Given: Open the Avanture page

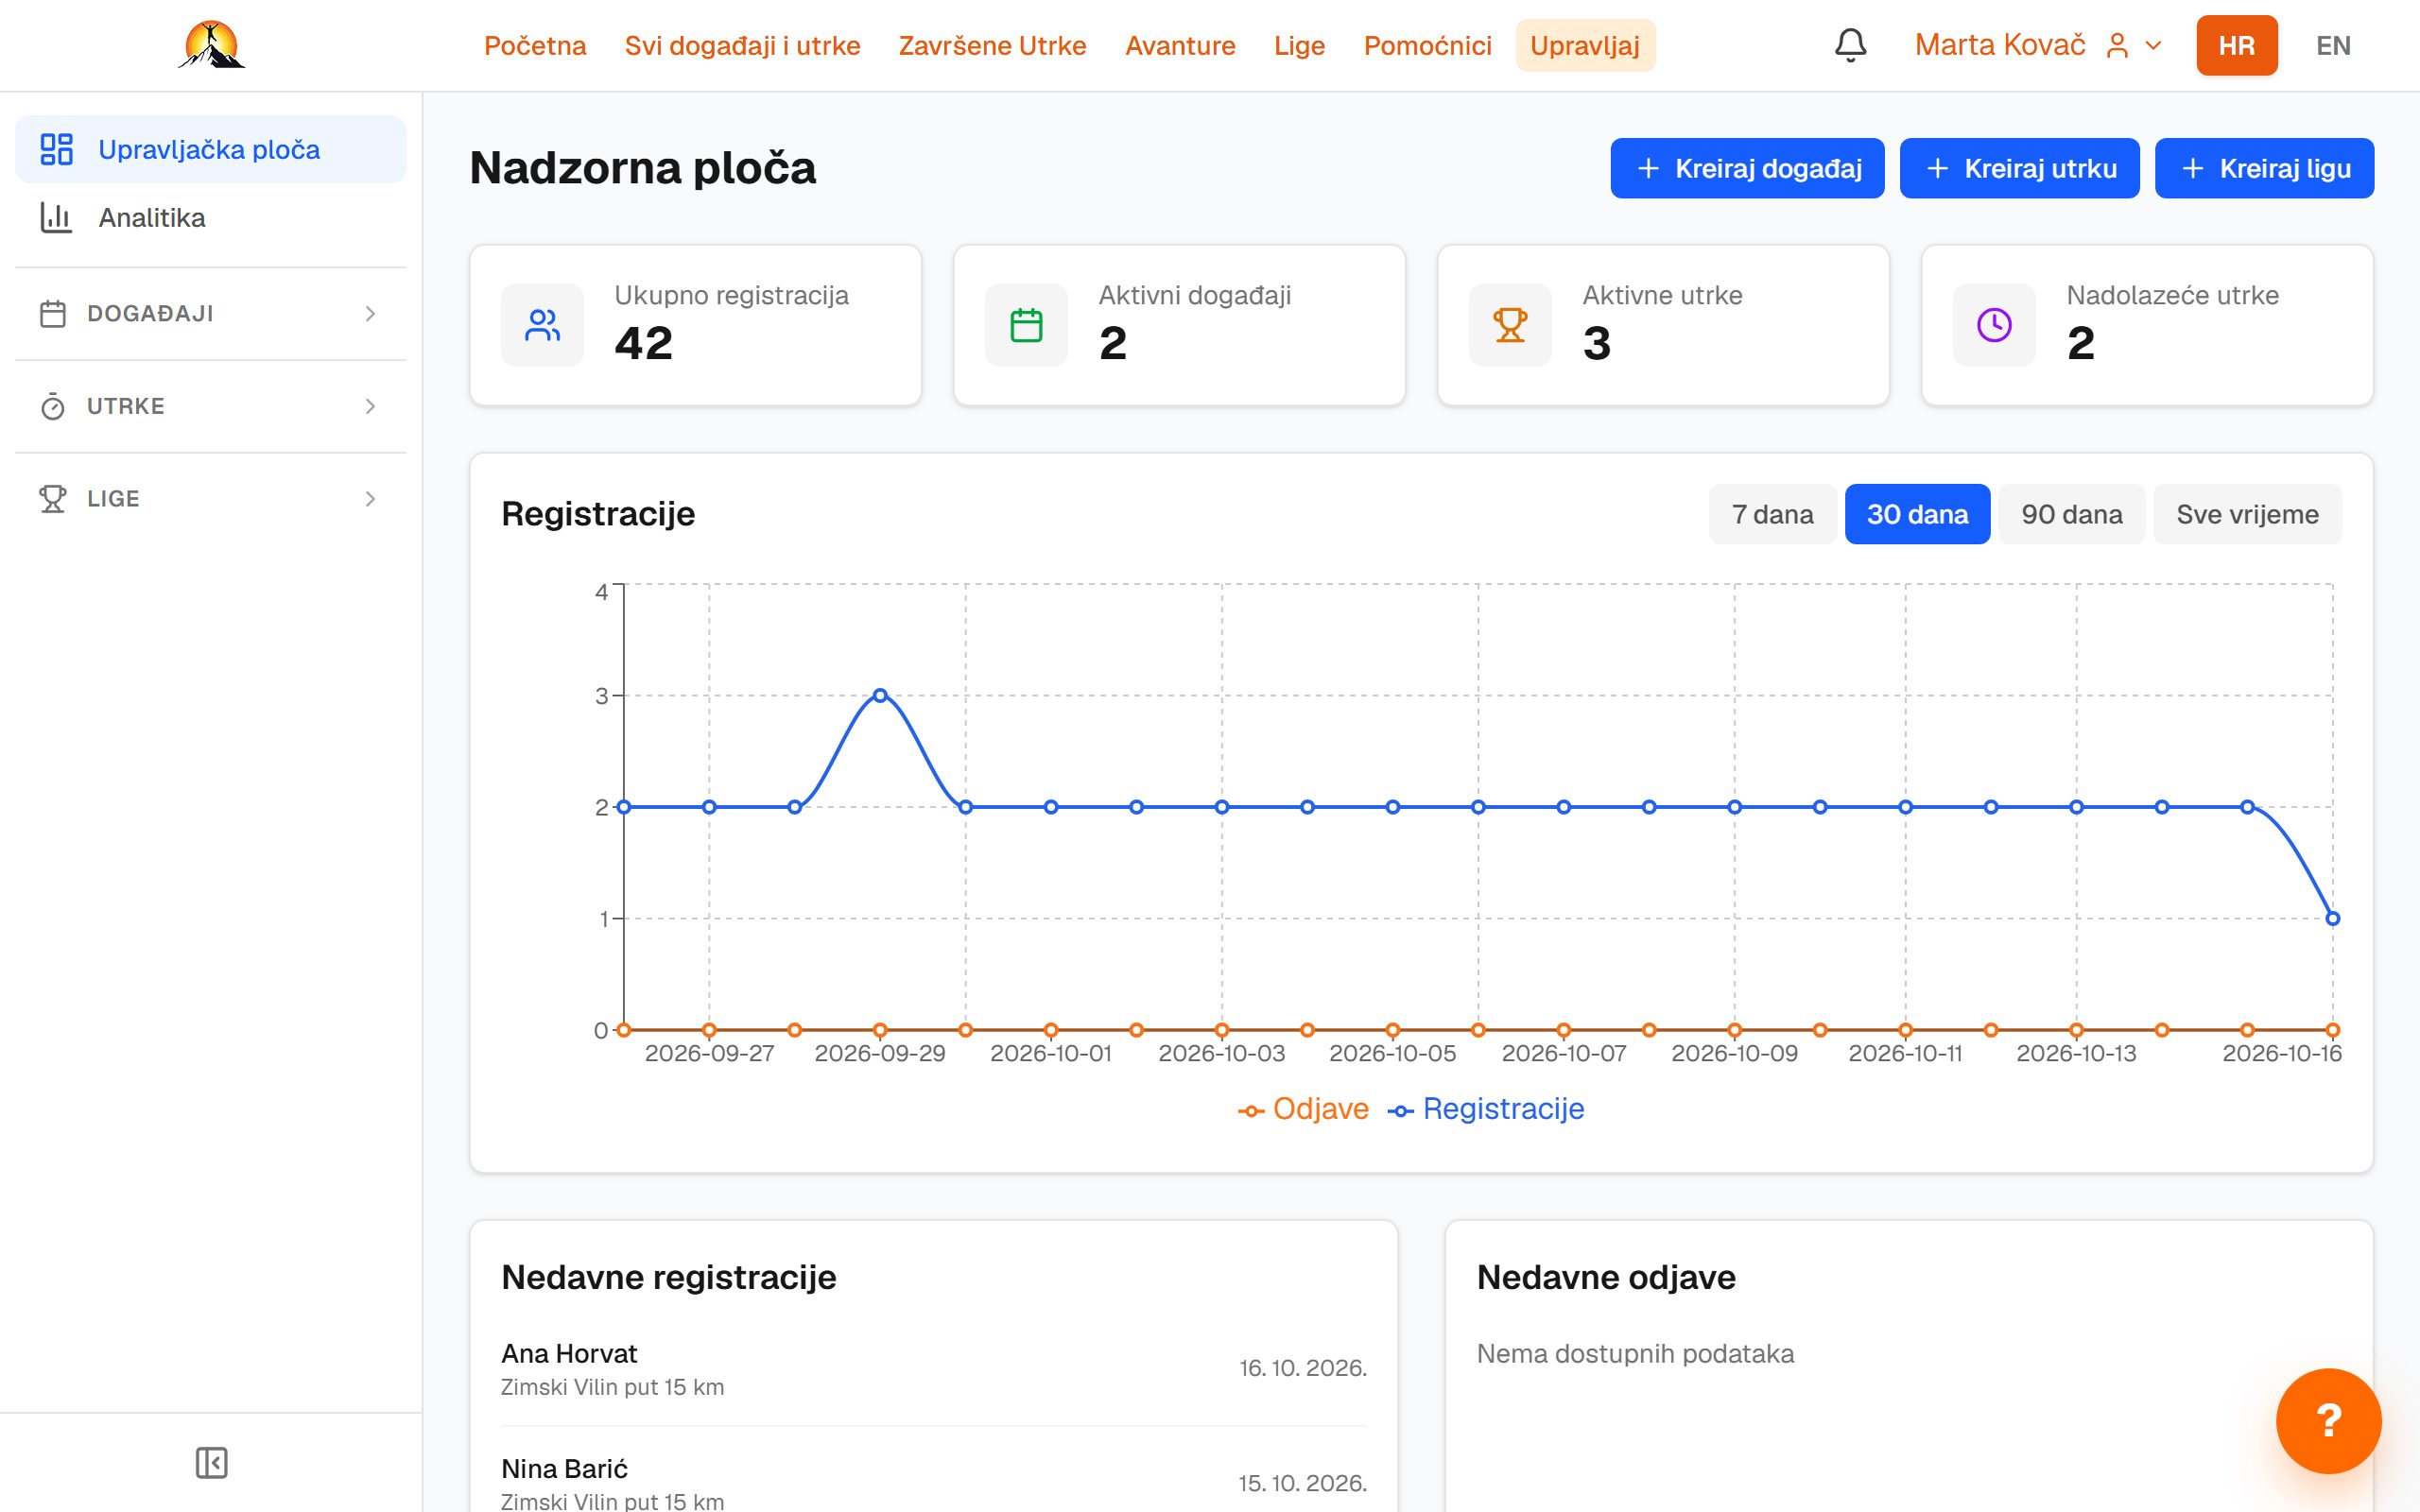Looking at the screenshot, I should (1180, 45).
